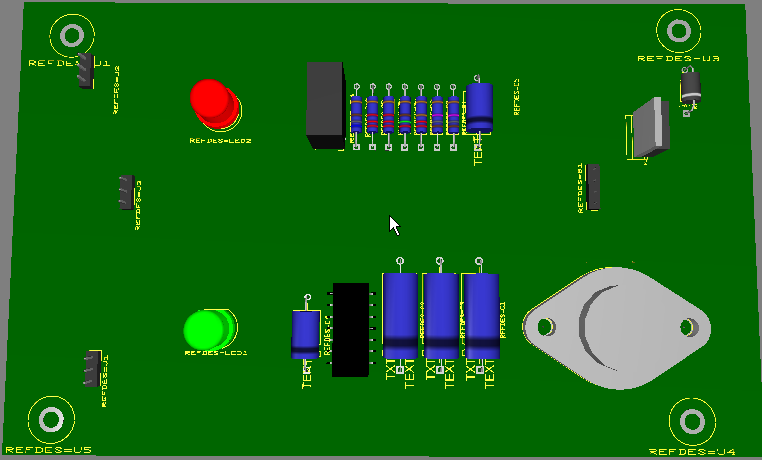The height and width of the screenshot is (460, 762).
Task: Select the gray heatsink voltage regulator
Action: click(648, 127)
